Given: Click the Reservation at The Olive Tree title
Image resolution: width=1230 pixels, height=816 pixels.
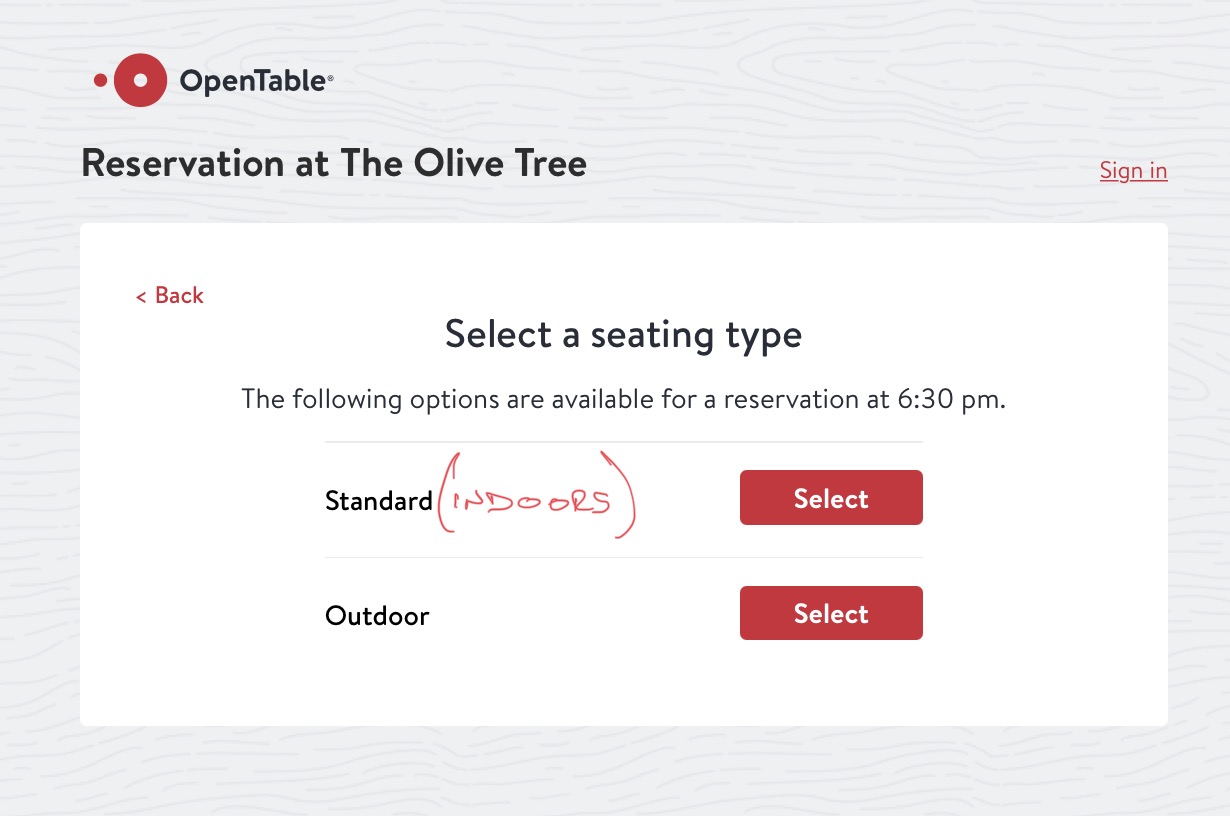Looking at the screenshot, I should pyautogui.click(x=334, y=163).
